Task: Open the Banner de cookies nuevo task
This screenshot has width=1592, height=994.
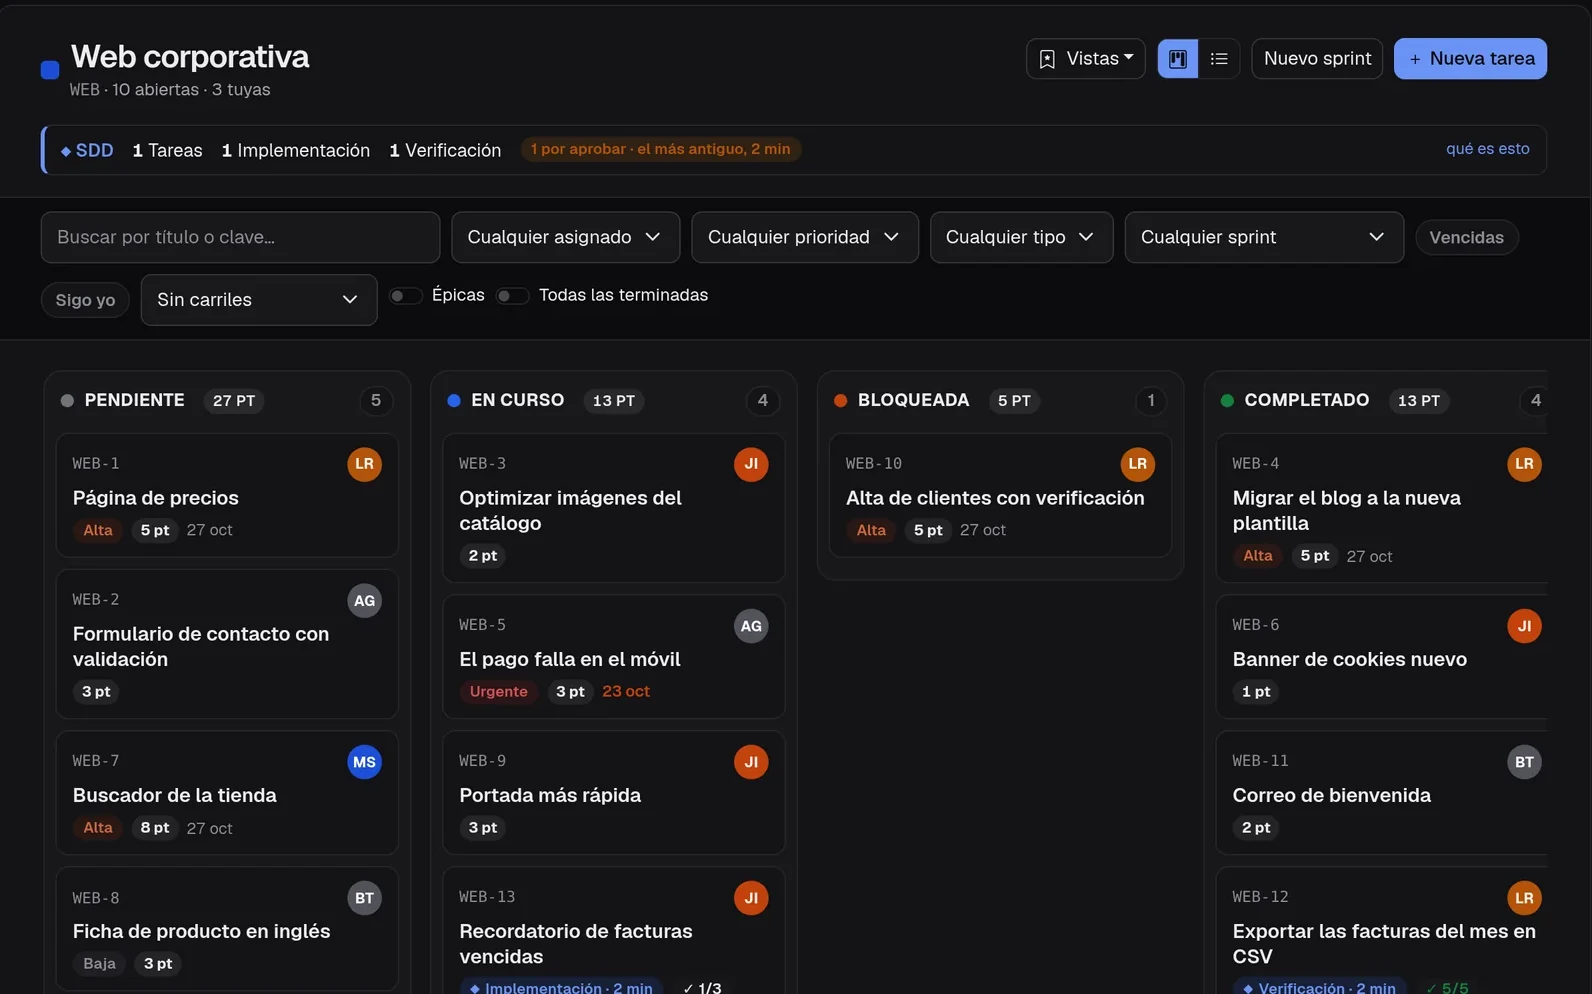Action: point(1349,660)
